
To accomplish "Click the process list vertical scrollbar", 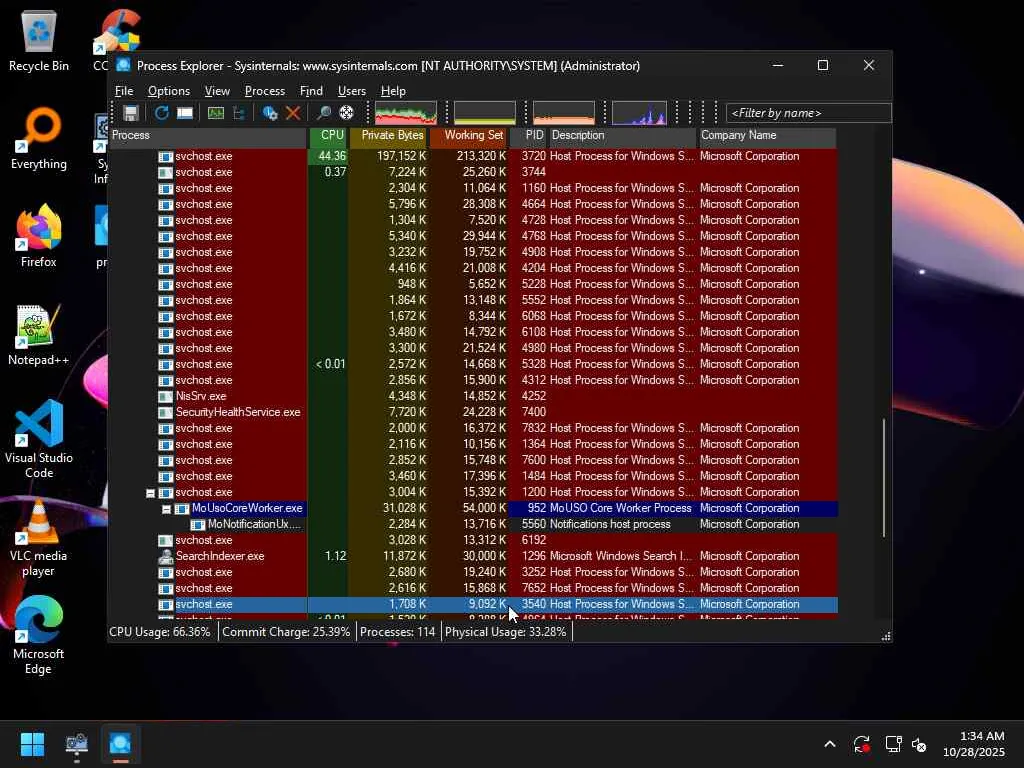I will (x=884, y=478).
